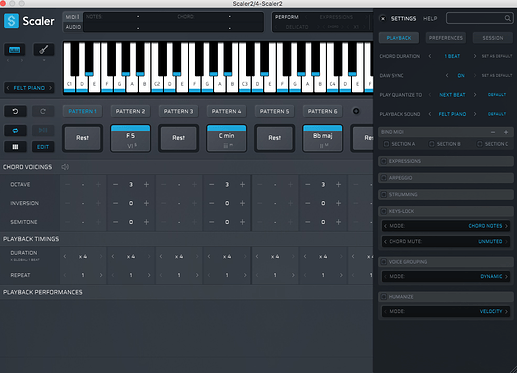Click the EDIT button
This screenshot has width=517, height=373.
pos(43,147)
